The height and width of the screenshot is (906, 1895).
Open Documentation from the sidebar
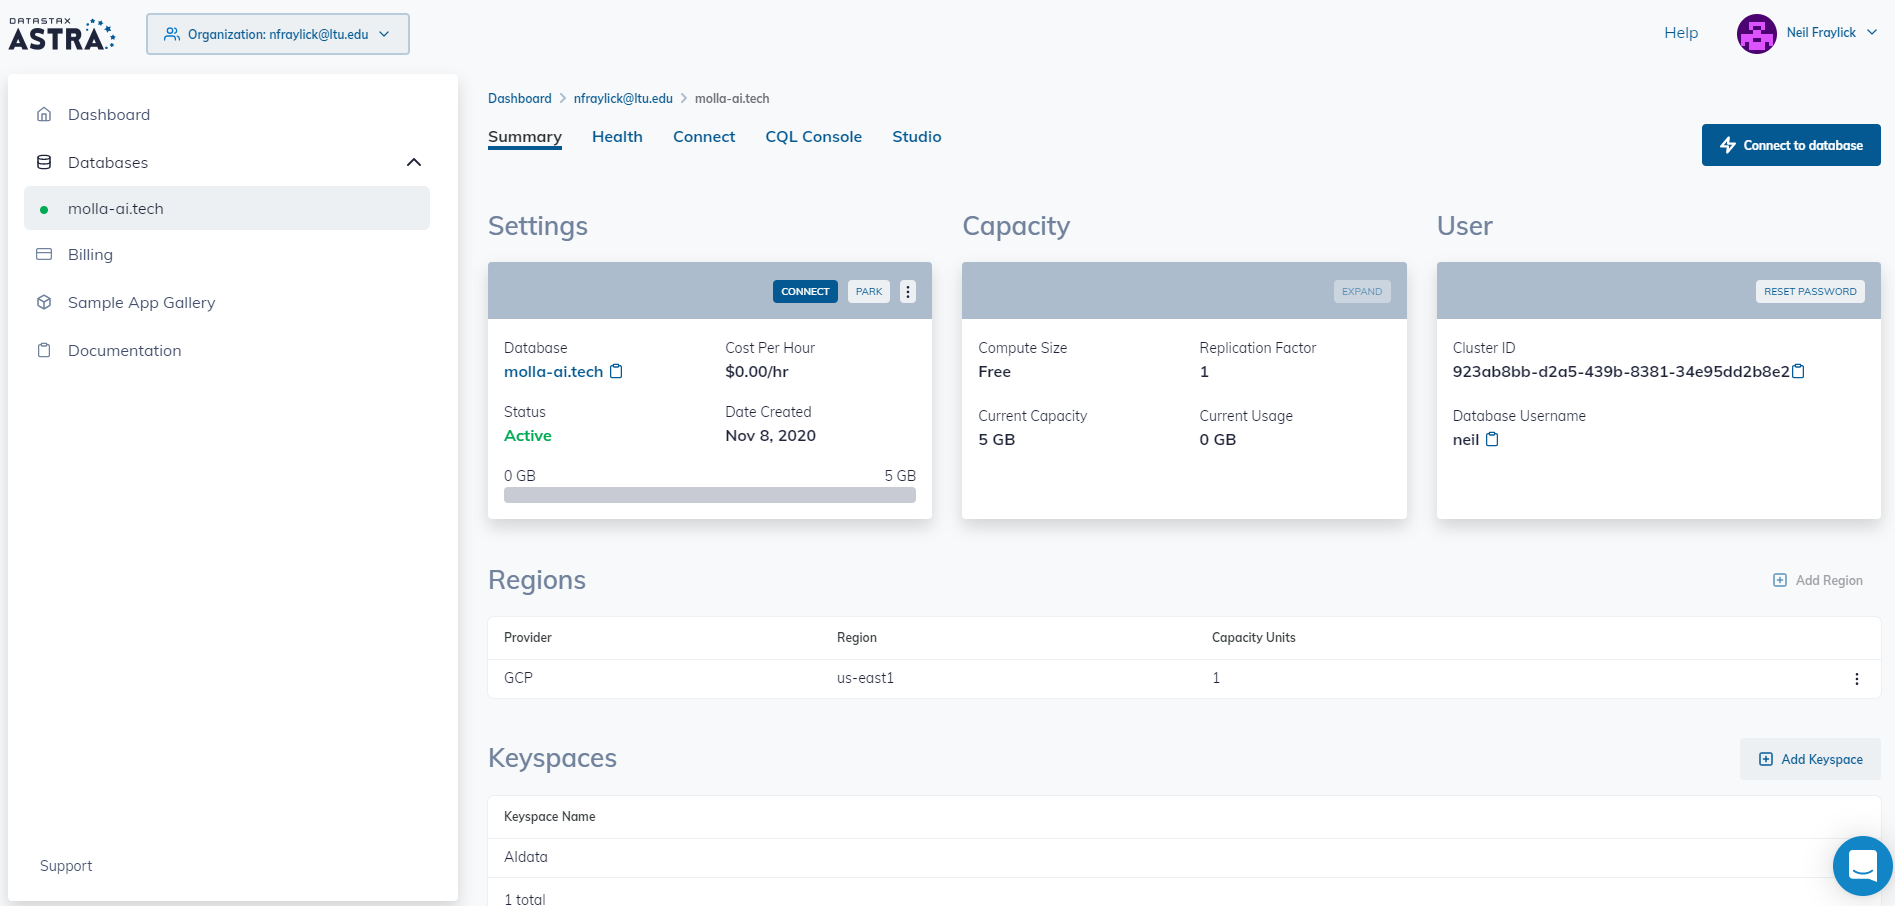coord(125,350)
